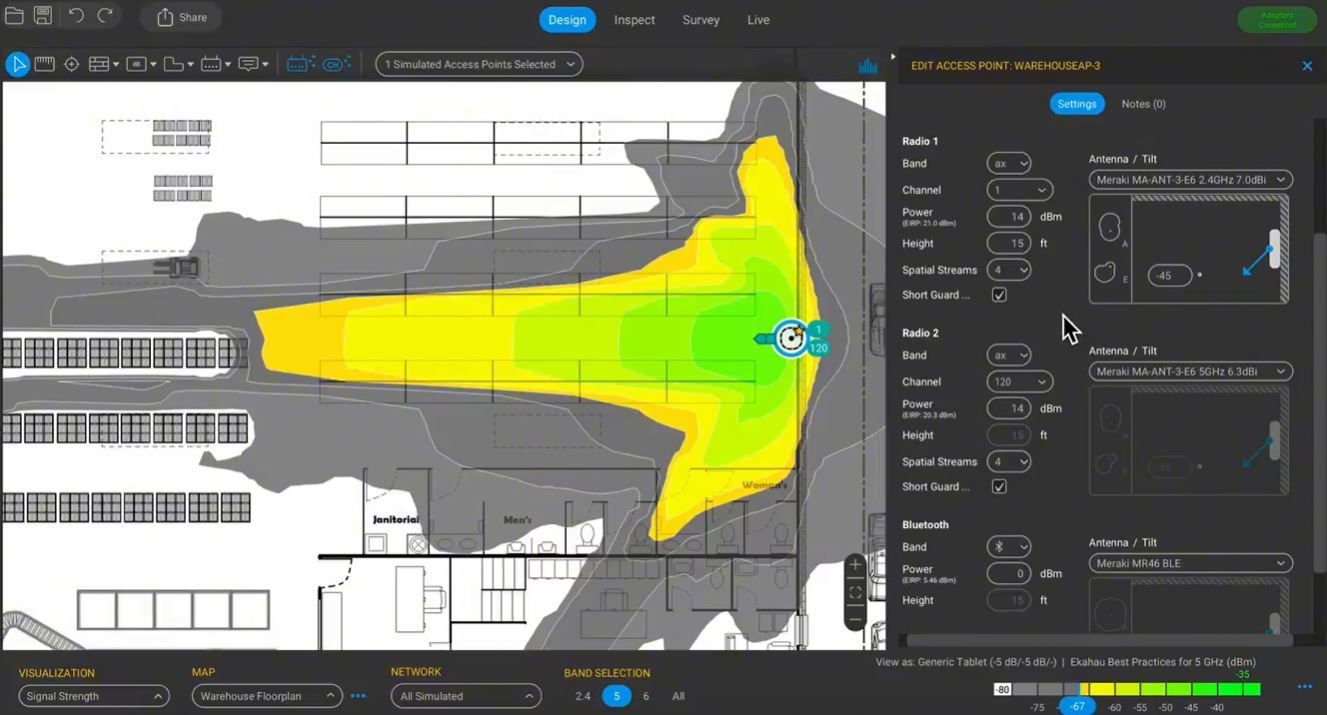Open the Signal Strength visualization dropdown

pos(93,696)
